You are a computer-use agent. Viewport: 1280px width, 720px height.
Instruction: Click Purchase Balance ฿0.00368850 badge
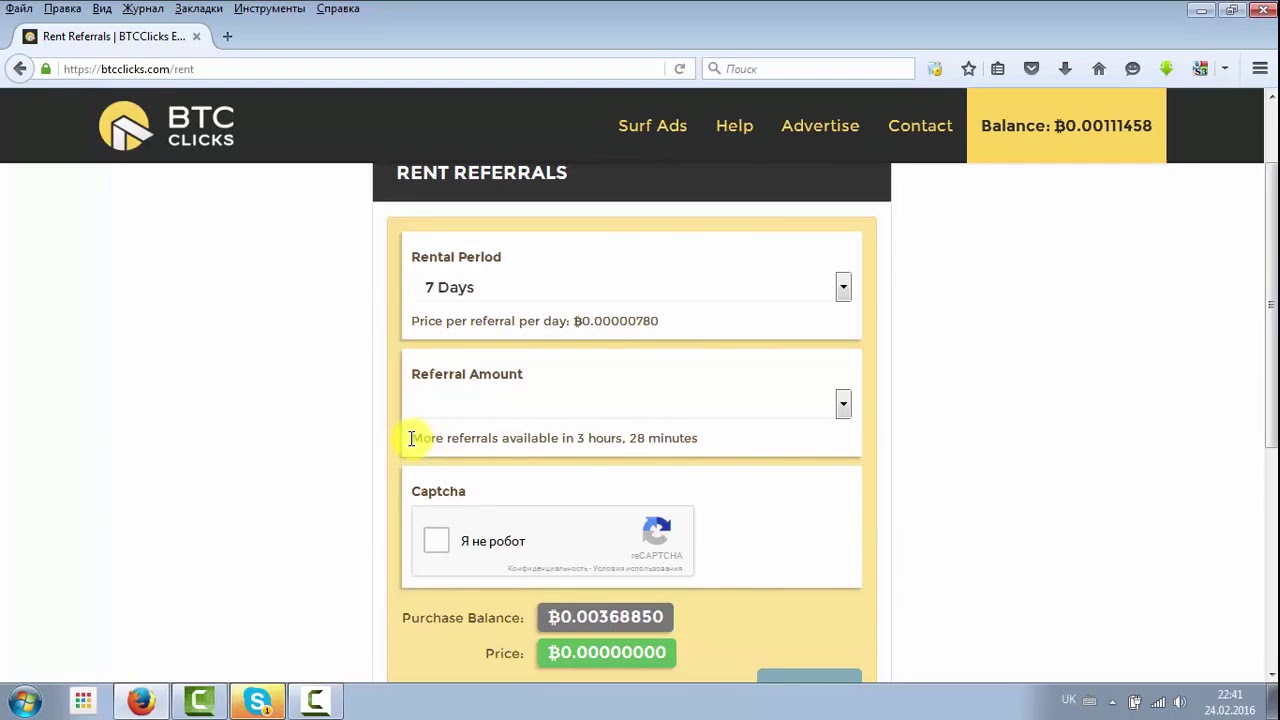pyautogui.click(x=605, y=617)
